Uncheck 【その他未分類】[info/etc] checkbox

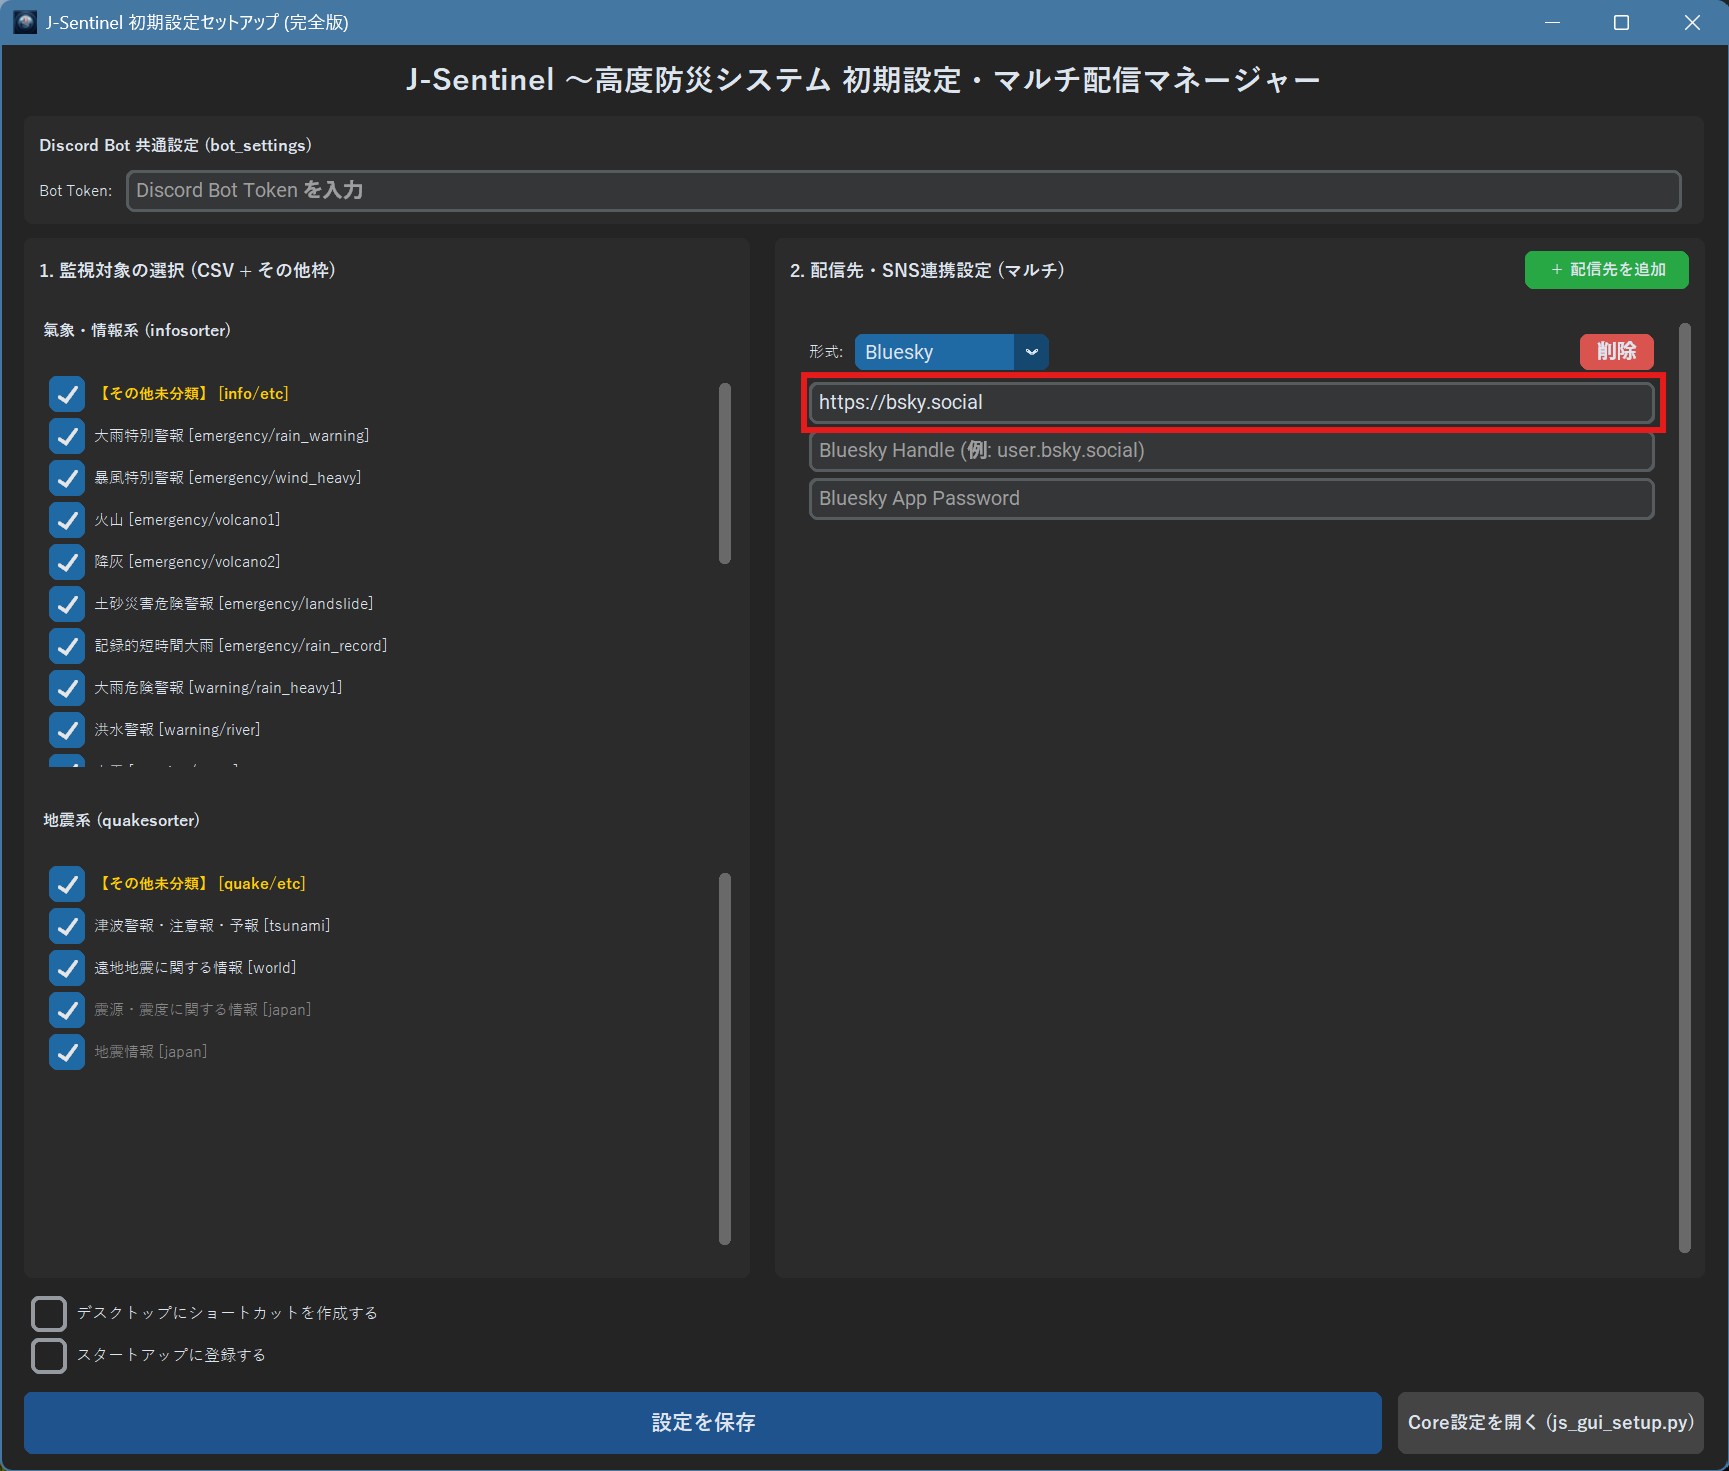coord(67,394)
